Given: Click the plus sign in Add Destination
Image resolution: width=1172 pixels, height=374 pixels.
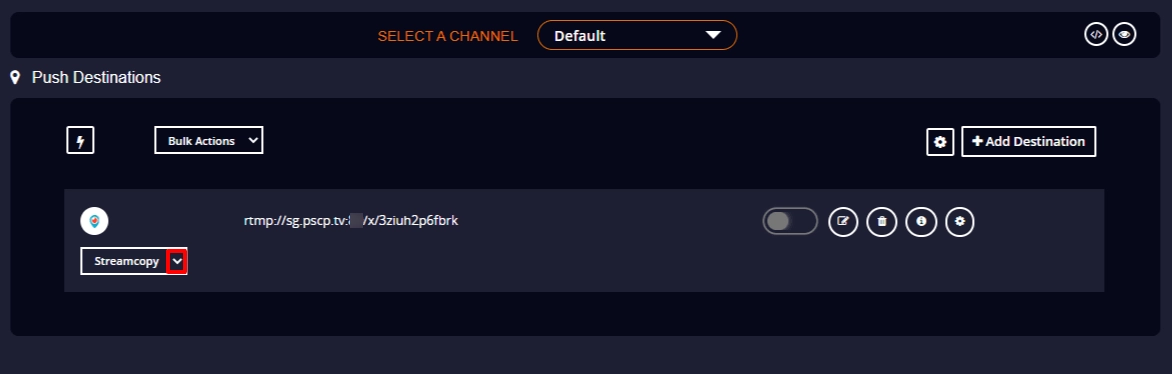Looking at the screenshot, I should [977, 141].
